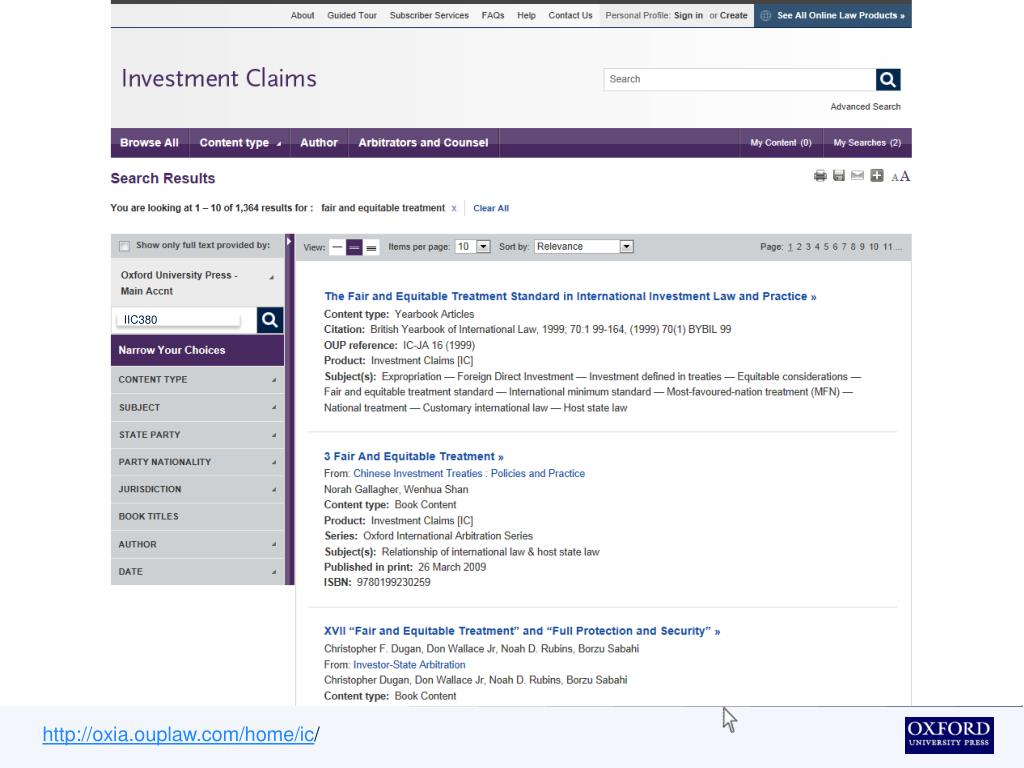The image size is (1024, 768).
Task: Open the Author tab
Action: (x=319, y=142)
